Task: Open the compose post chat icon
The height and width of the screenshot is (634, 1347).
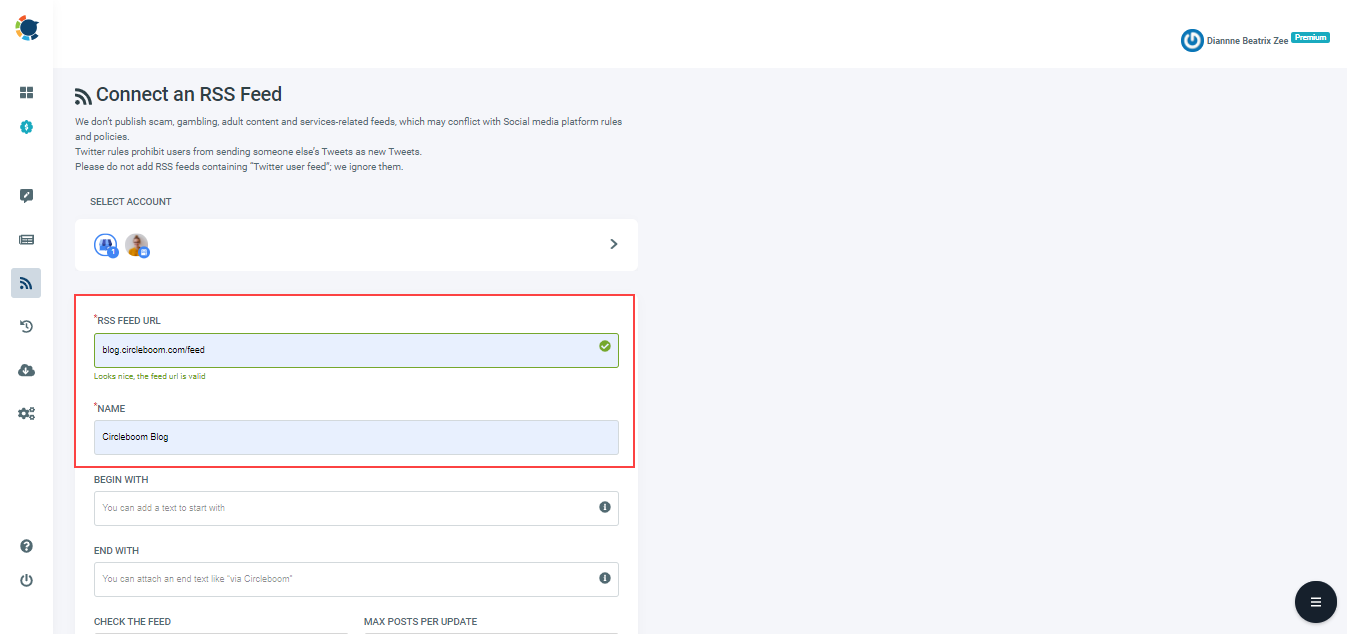Action: pos(27,195)
